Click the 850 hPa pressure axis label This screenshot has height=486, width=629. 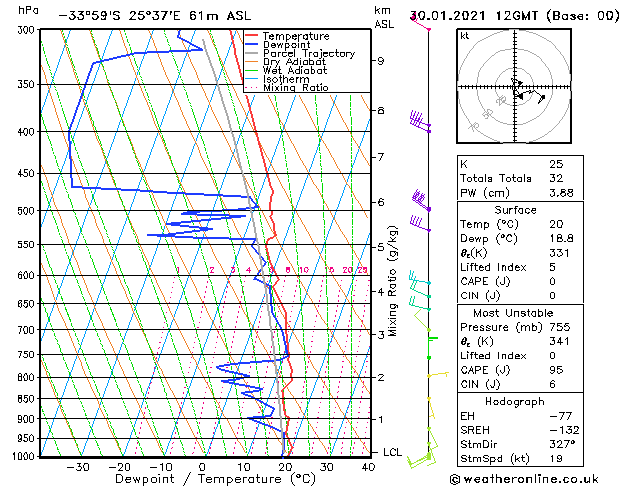tap(28, 399)
